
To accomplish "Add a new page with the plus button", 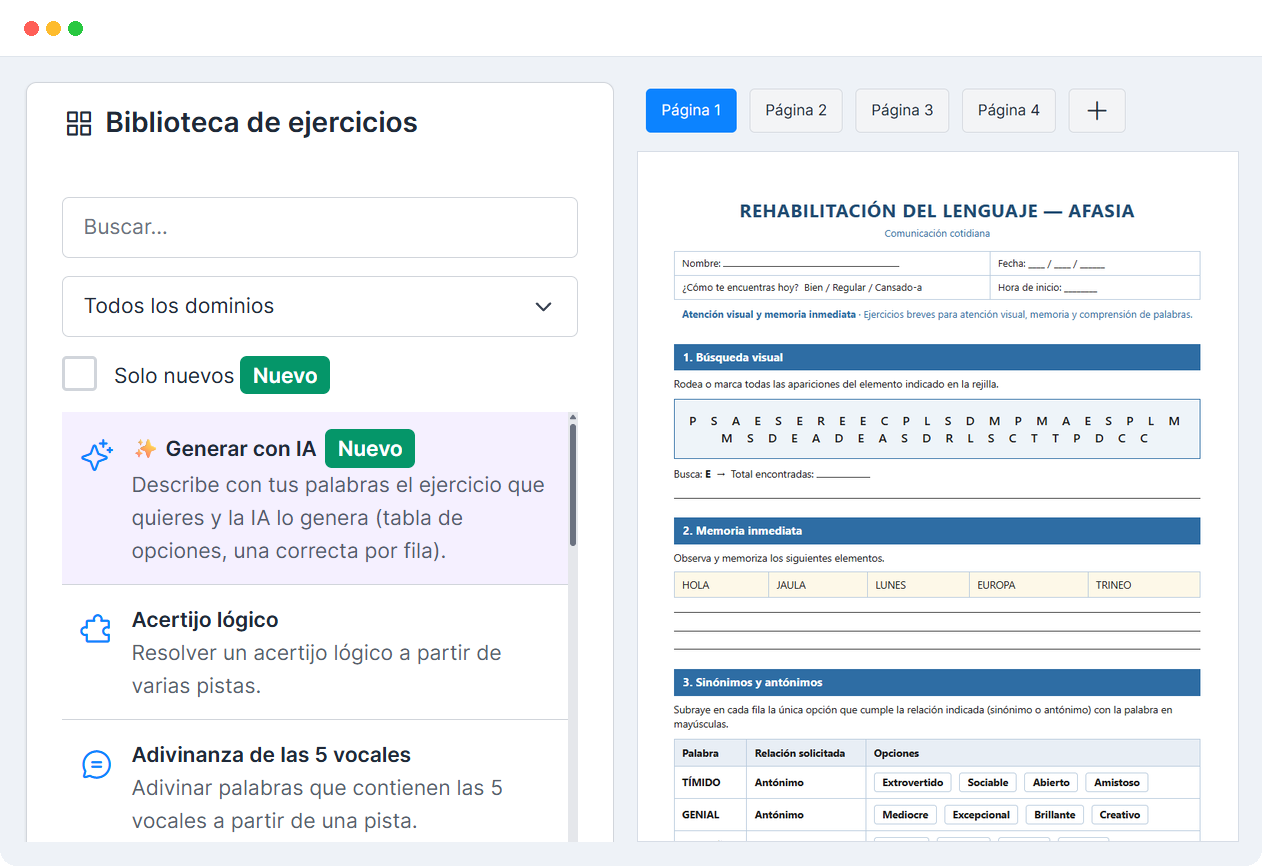I will (1097, 110).
